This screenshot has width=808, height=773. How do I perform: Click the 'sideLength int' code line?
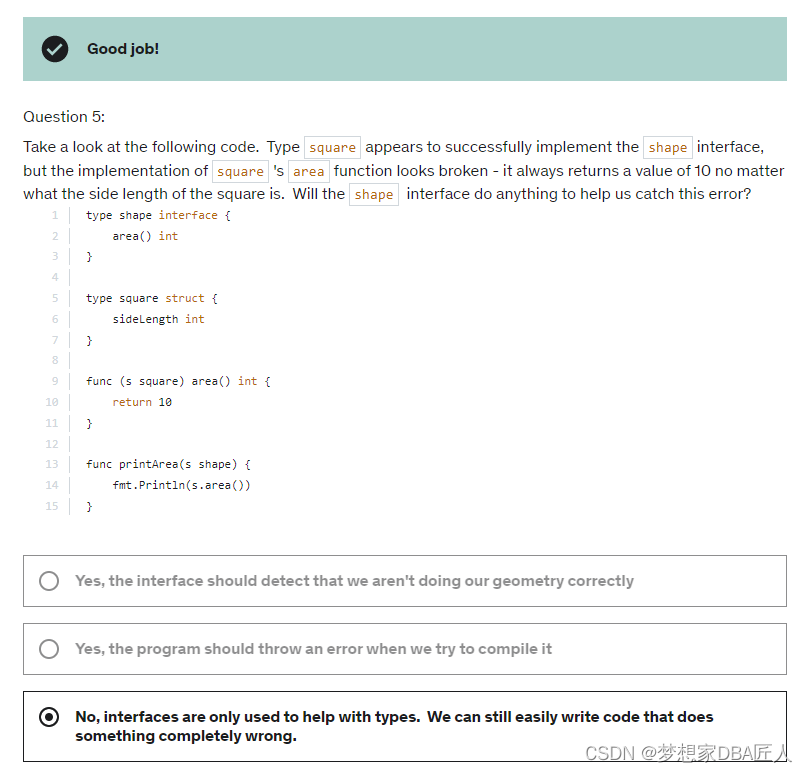[x=158, y=319]
